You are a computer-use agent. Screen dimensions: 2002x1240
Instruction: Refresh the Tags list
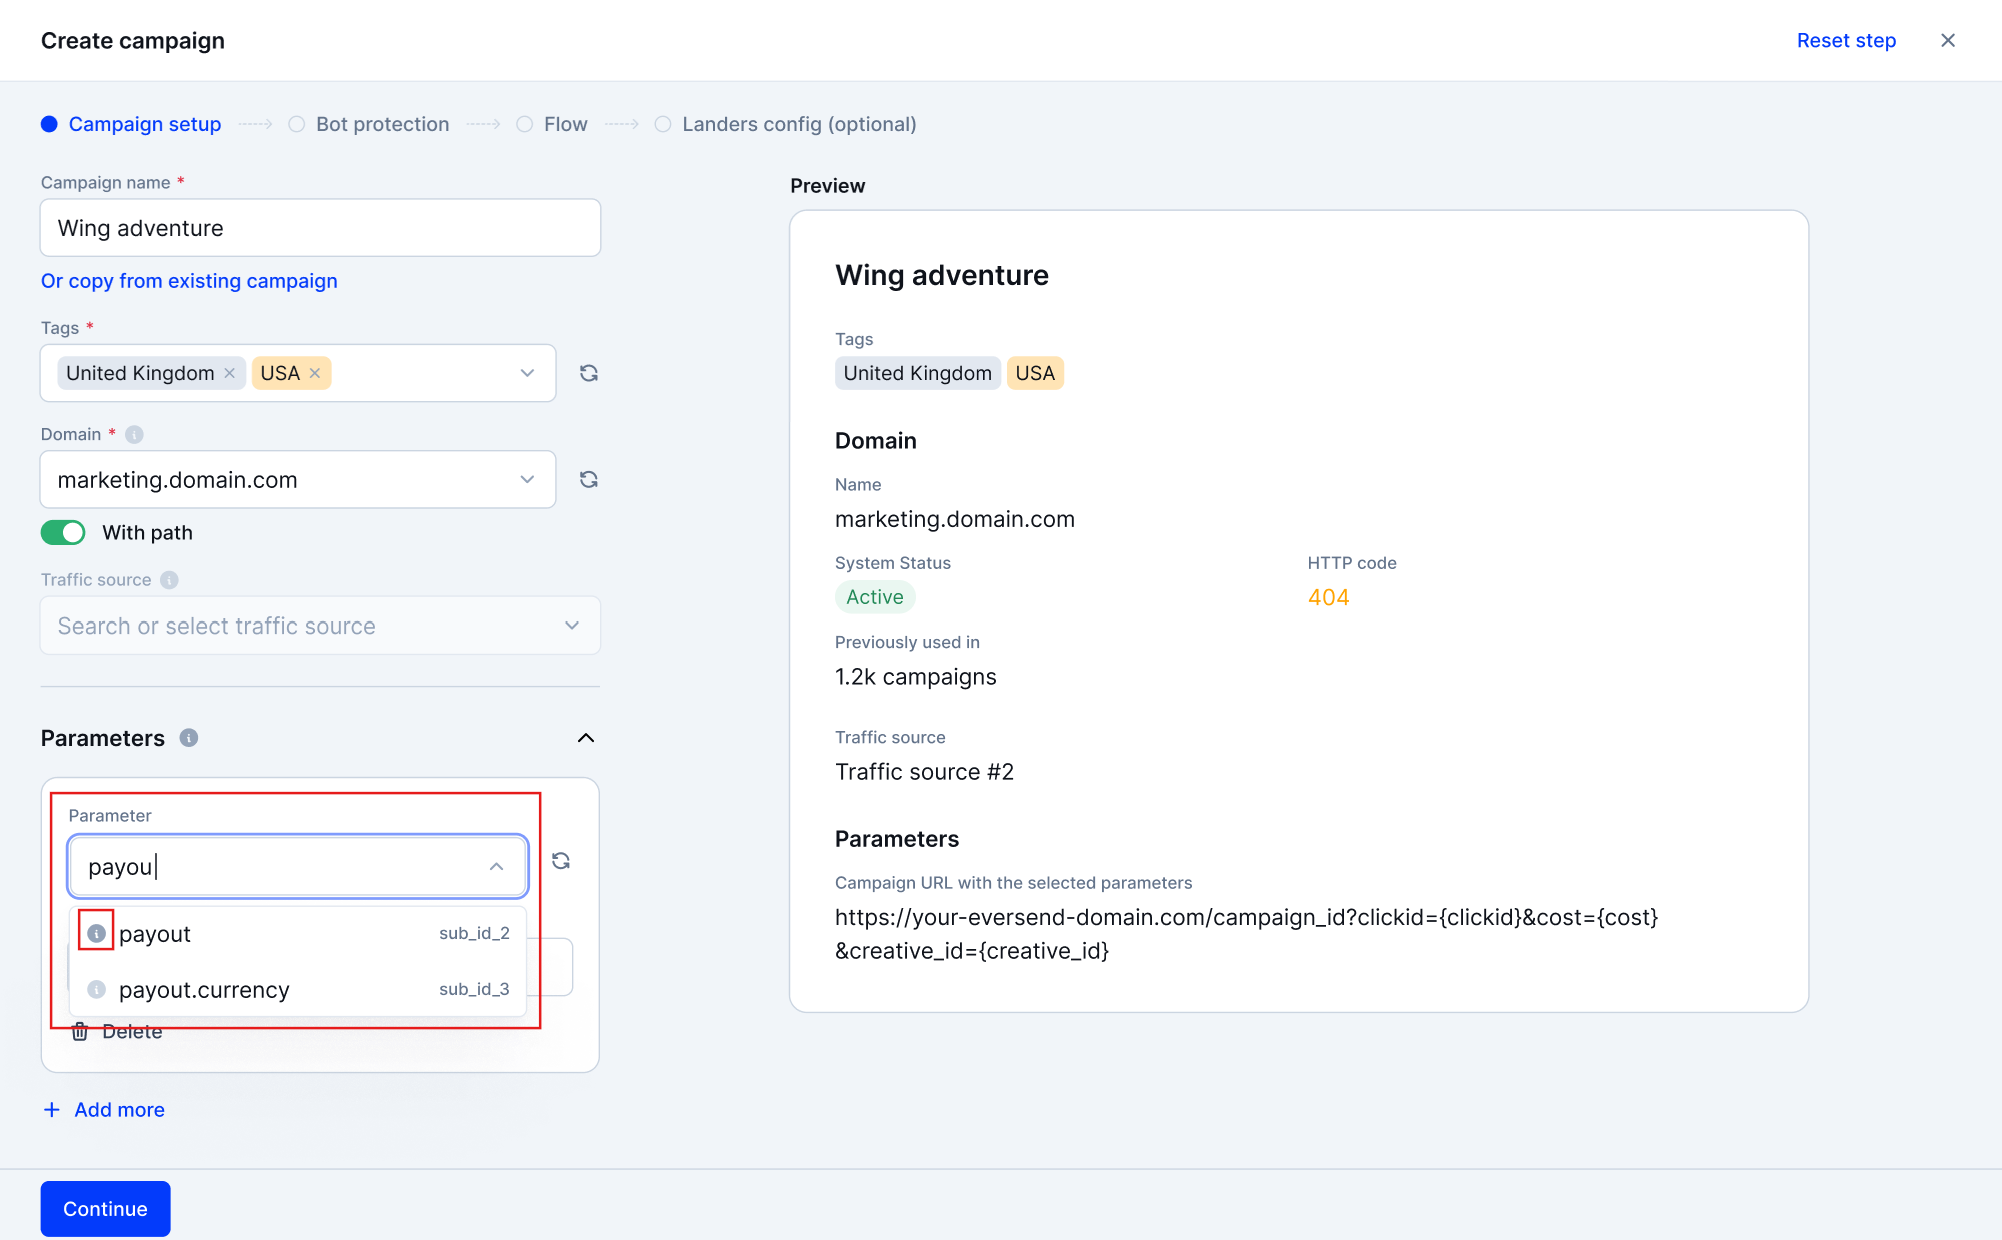point(589,373)
